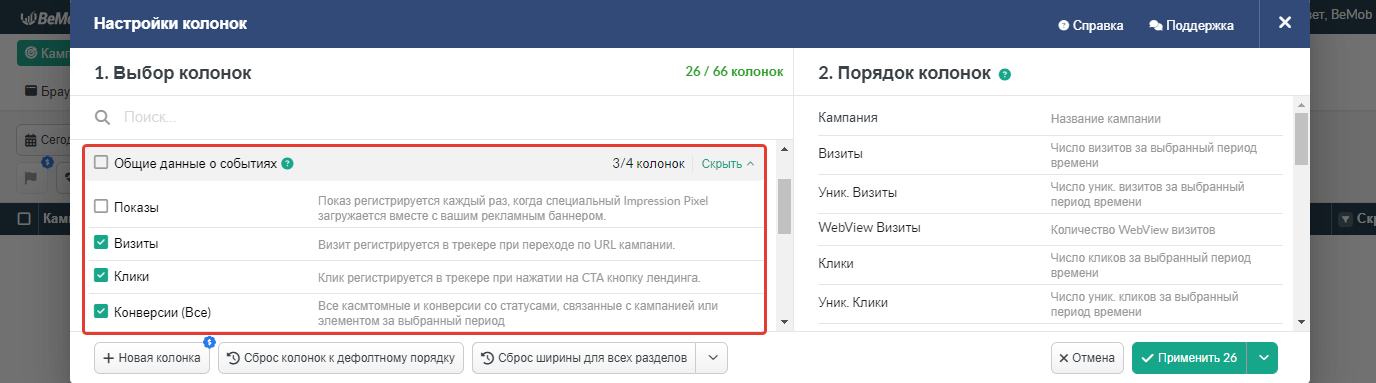
Task: Collapse the group with Скрыть
Action: [728, 163]
